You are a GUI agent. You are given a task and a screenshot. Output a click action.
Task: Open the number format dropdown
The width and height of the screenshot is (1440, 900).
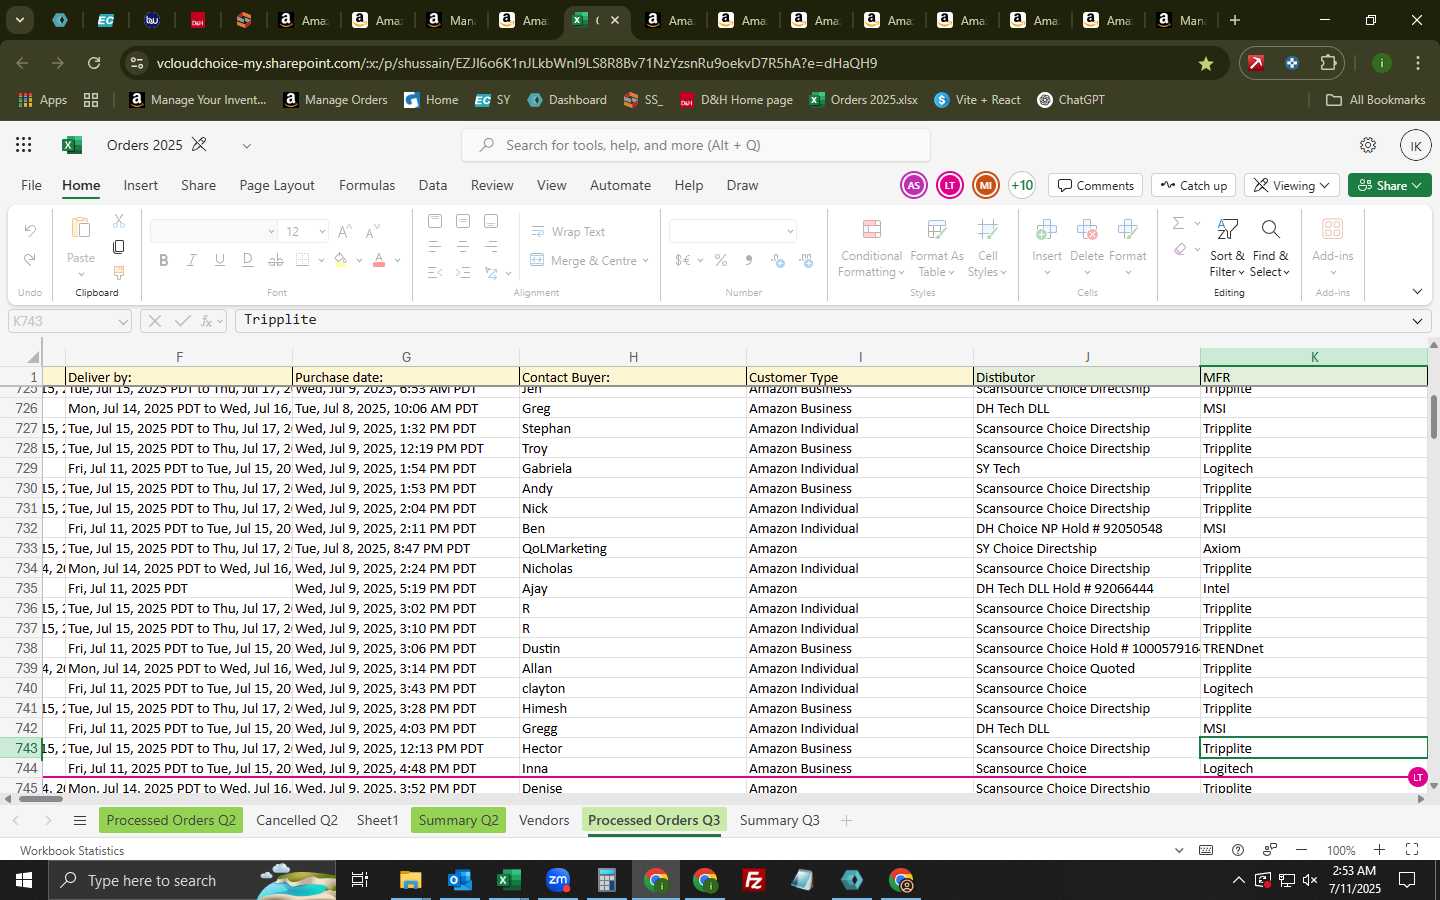click(790, 232)
